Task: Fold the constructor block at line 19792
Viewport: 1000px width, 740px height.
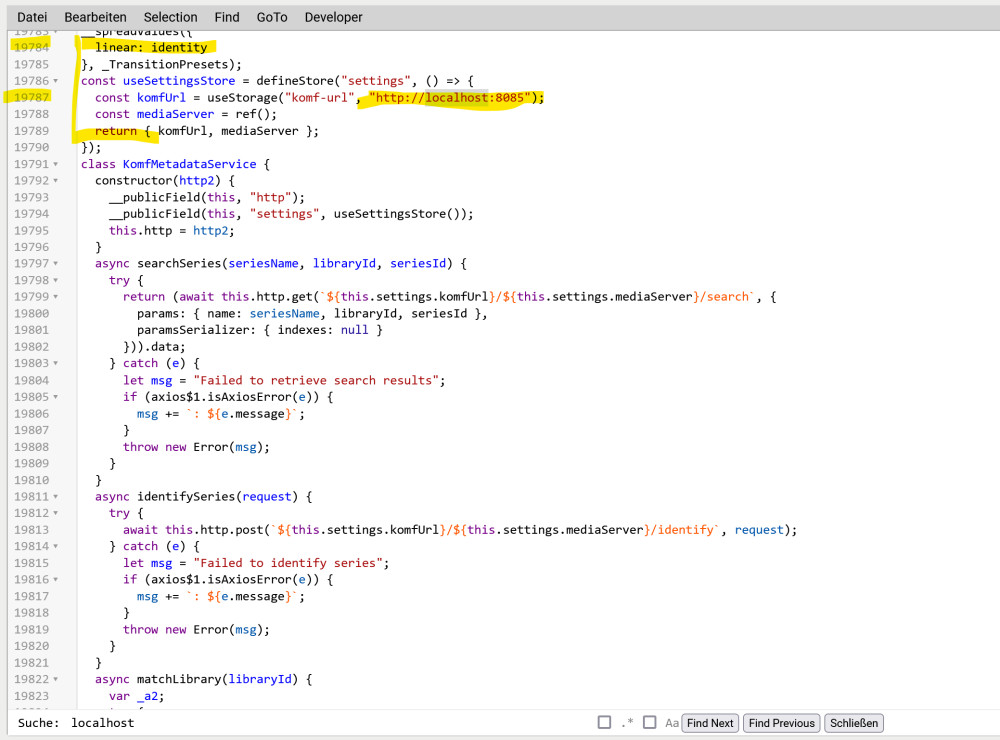Action: [x=55, y=181]
